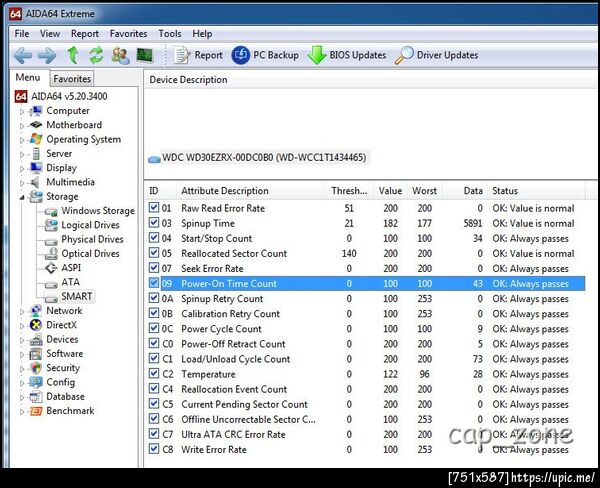Toggle the Temperature row checkbox
The height and width of the screenshot is (488, 600).
(154, 373)
